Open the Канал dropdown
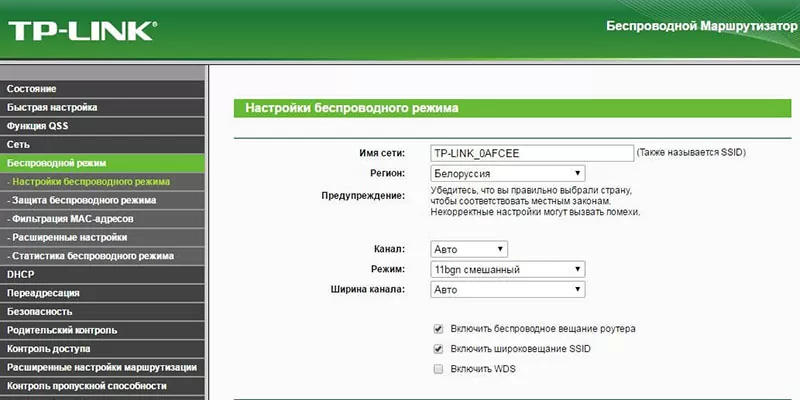The image size is (800, 400). (x=469, y=249)
